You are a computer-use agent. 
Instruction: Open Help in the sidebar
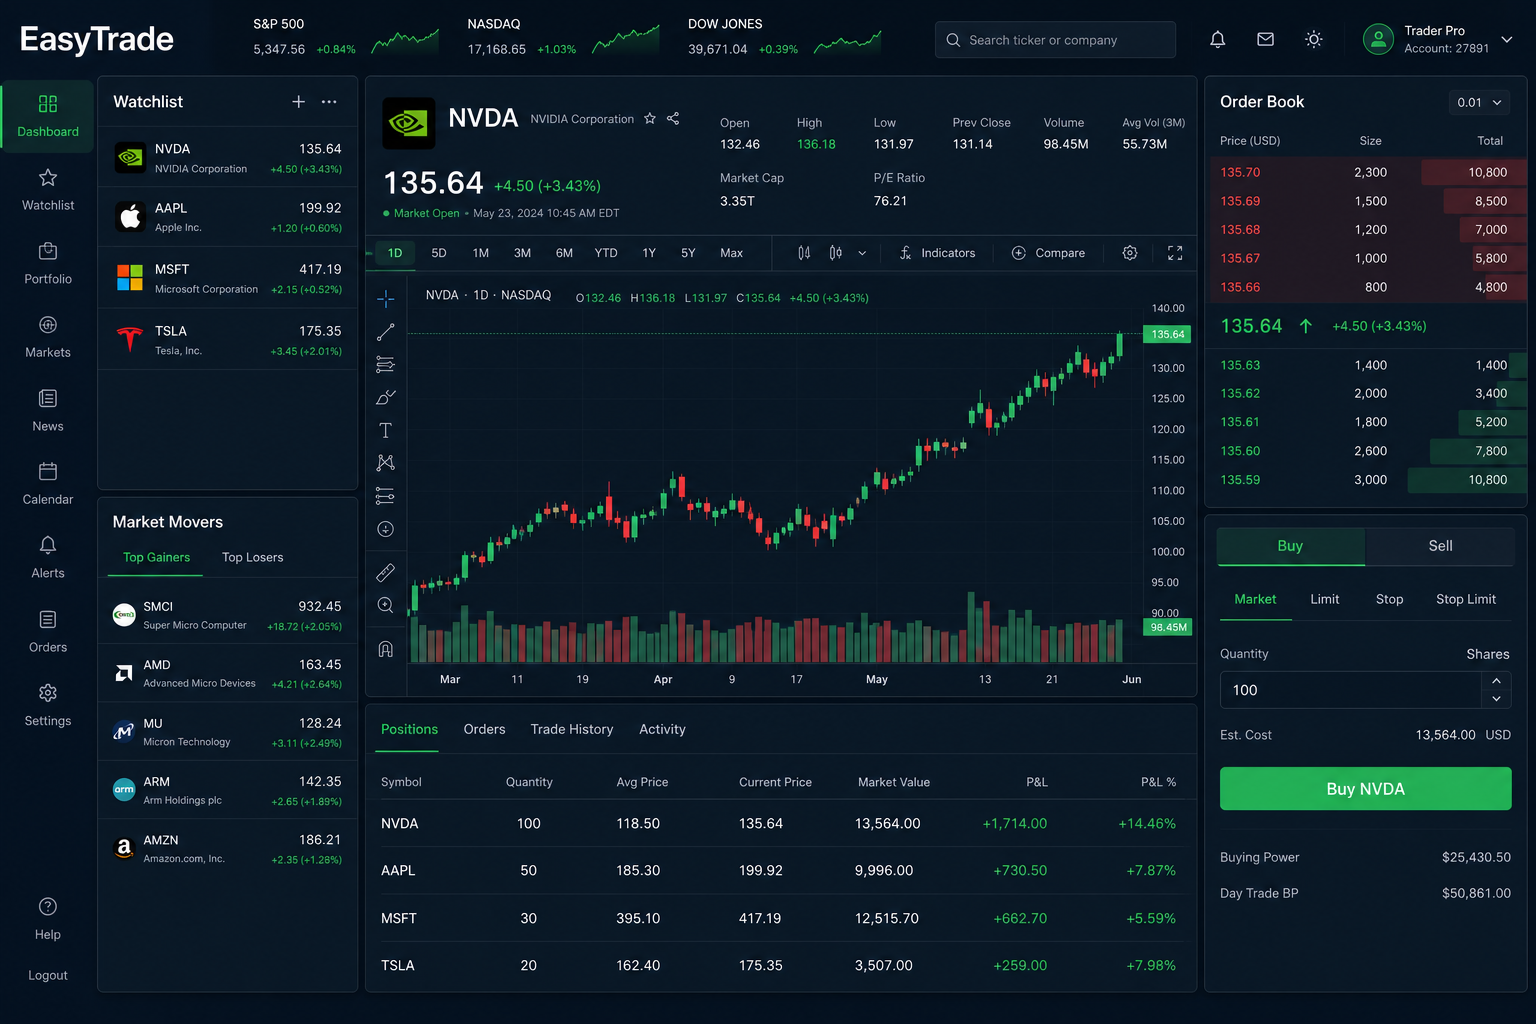click(48, 920)
